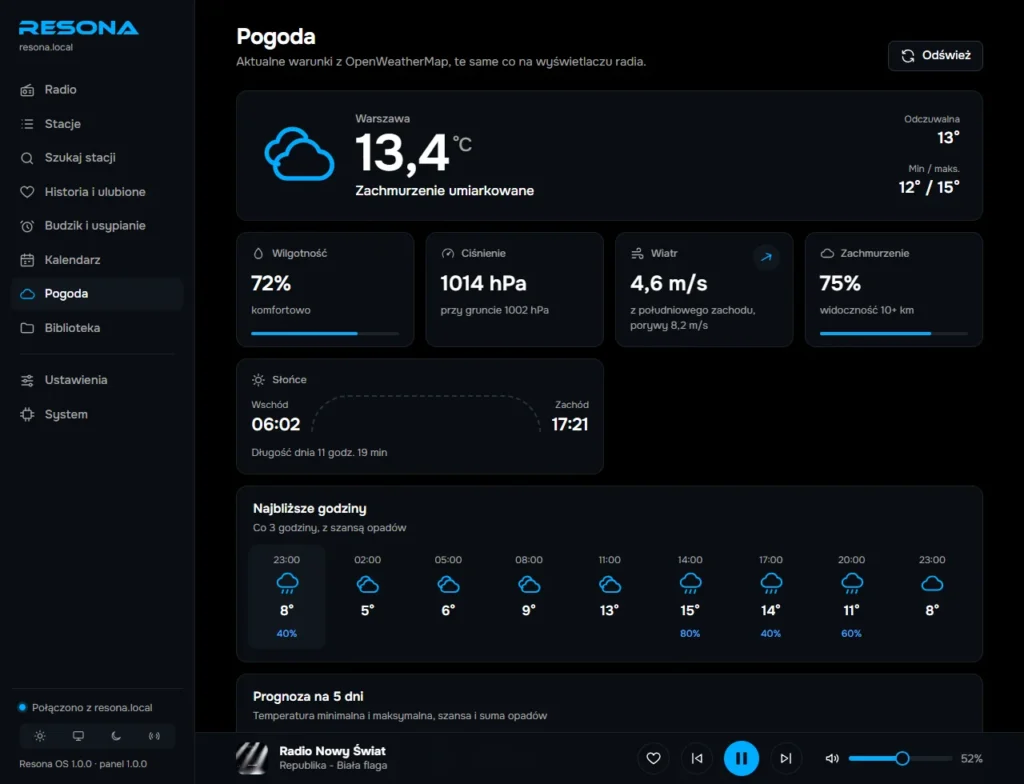The height and width of the screenshot is (784, 1024).
Task: Switch to the light theme sun button
Action: pyautogui.click(x=40, y=736)
